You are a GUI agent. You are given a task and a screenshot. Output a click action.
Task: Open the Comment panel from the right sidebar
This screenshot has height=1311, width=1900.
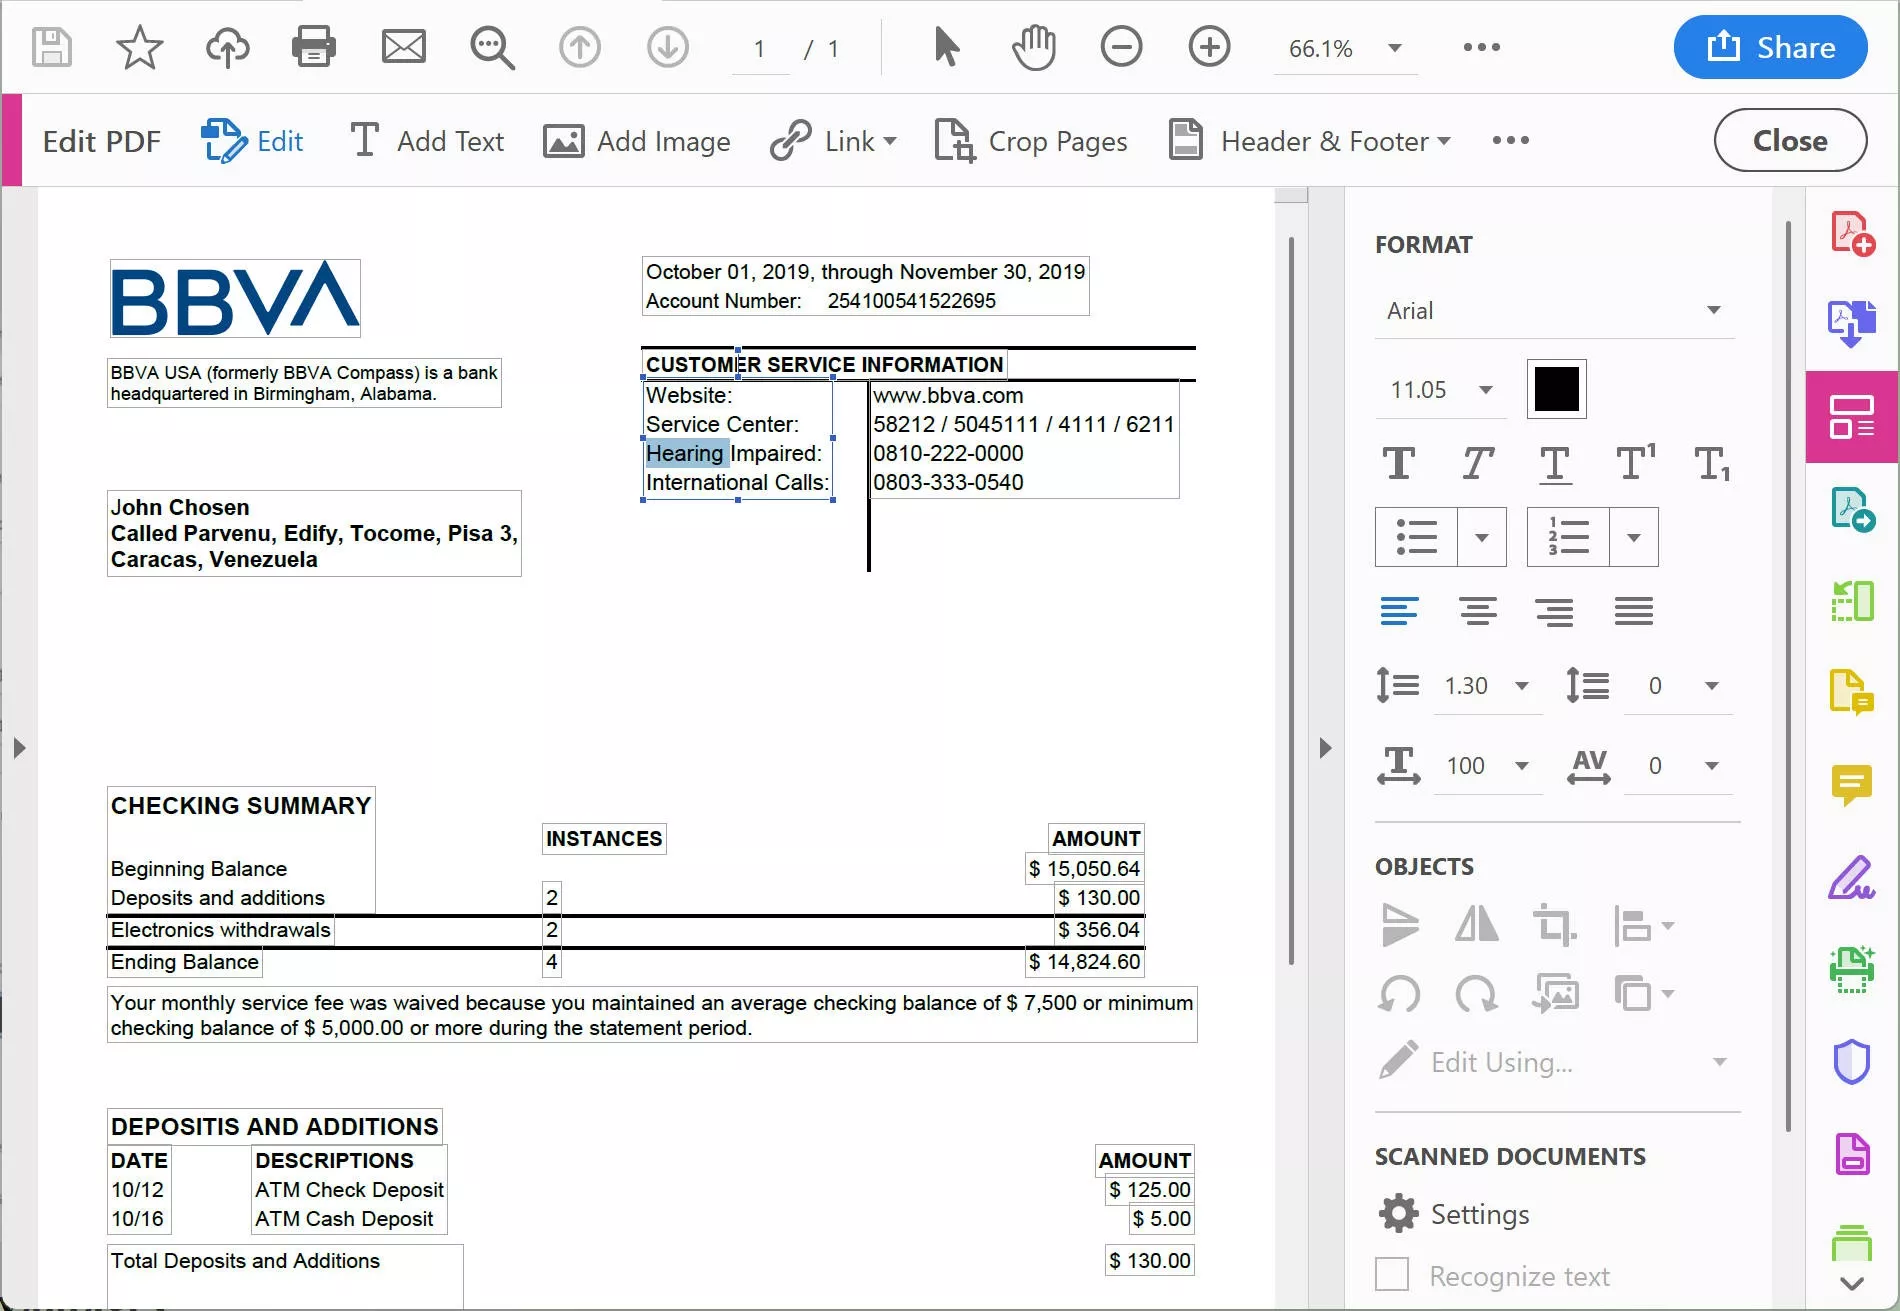pos(1852,784)
